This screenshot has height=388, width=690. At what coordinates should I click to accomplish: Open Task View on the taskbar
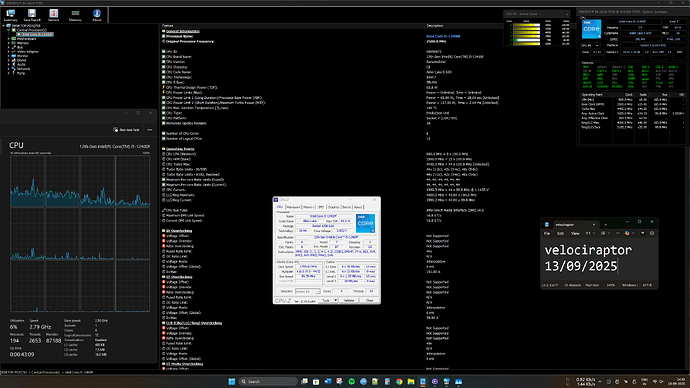click(304, 381)
